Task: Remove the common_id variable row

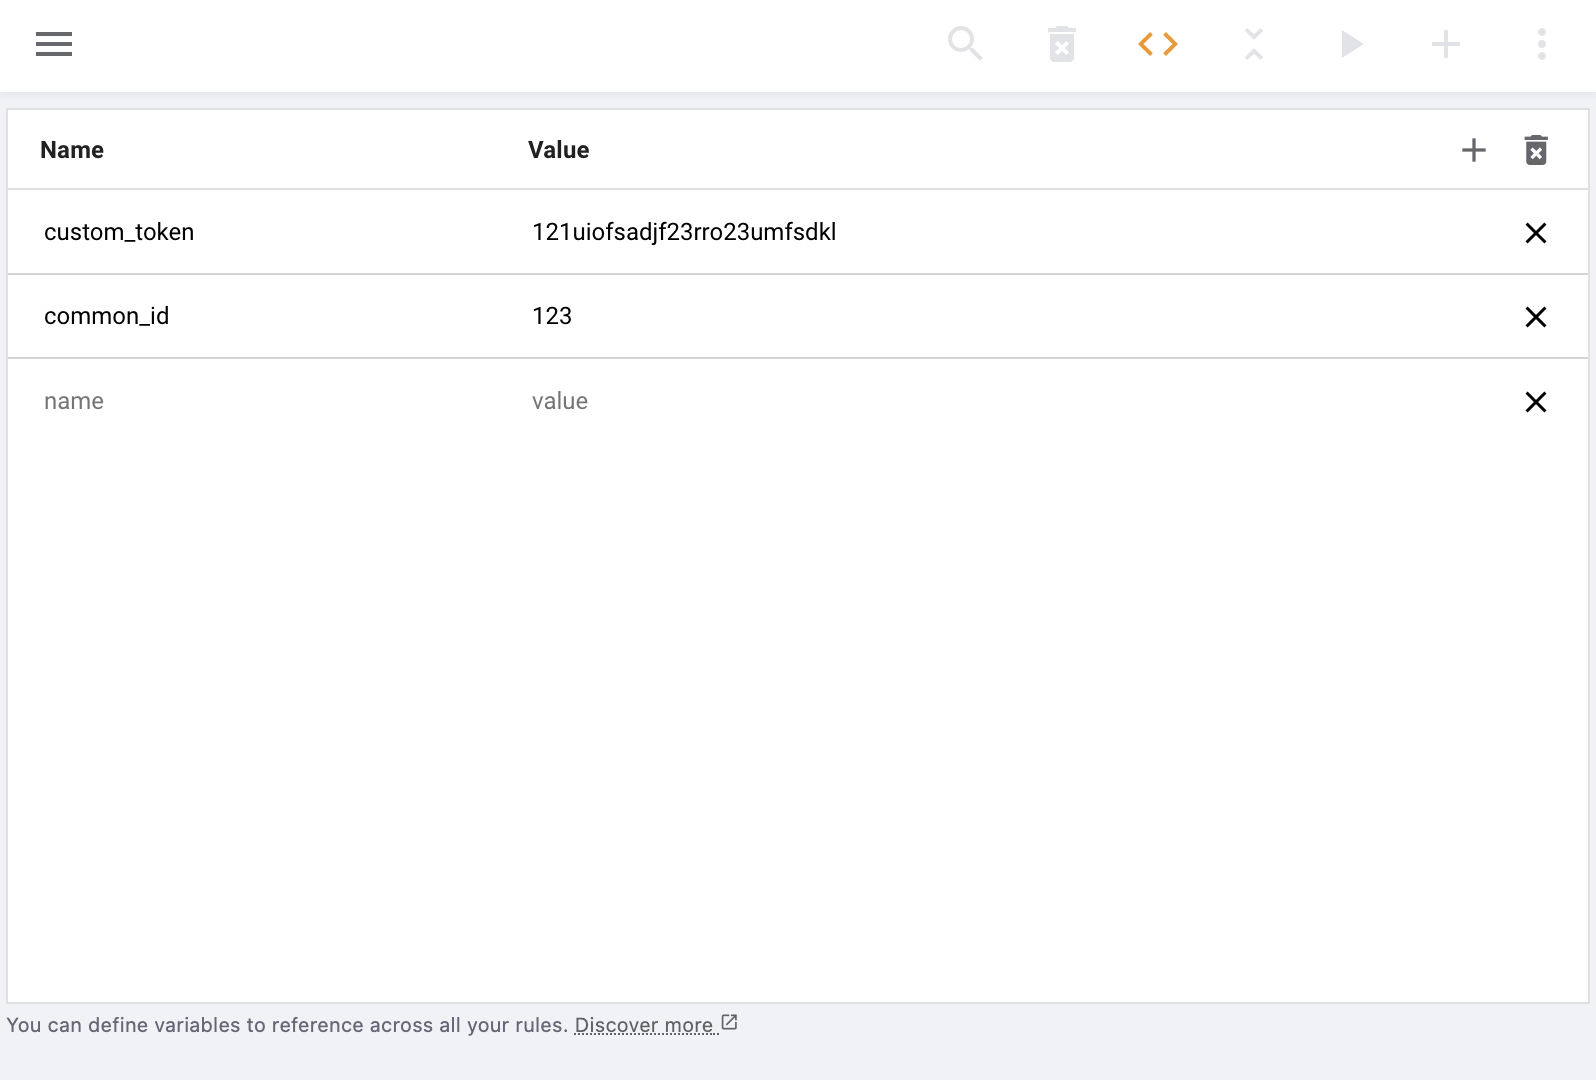Action: 1535,317
